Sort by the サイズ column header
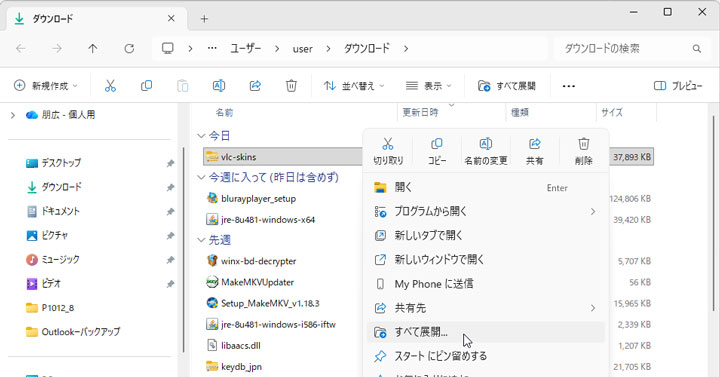The image size is (720, 377). 612,113
